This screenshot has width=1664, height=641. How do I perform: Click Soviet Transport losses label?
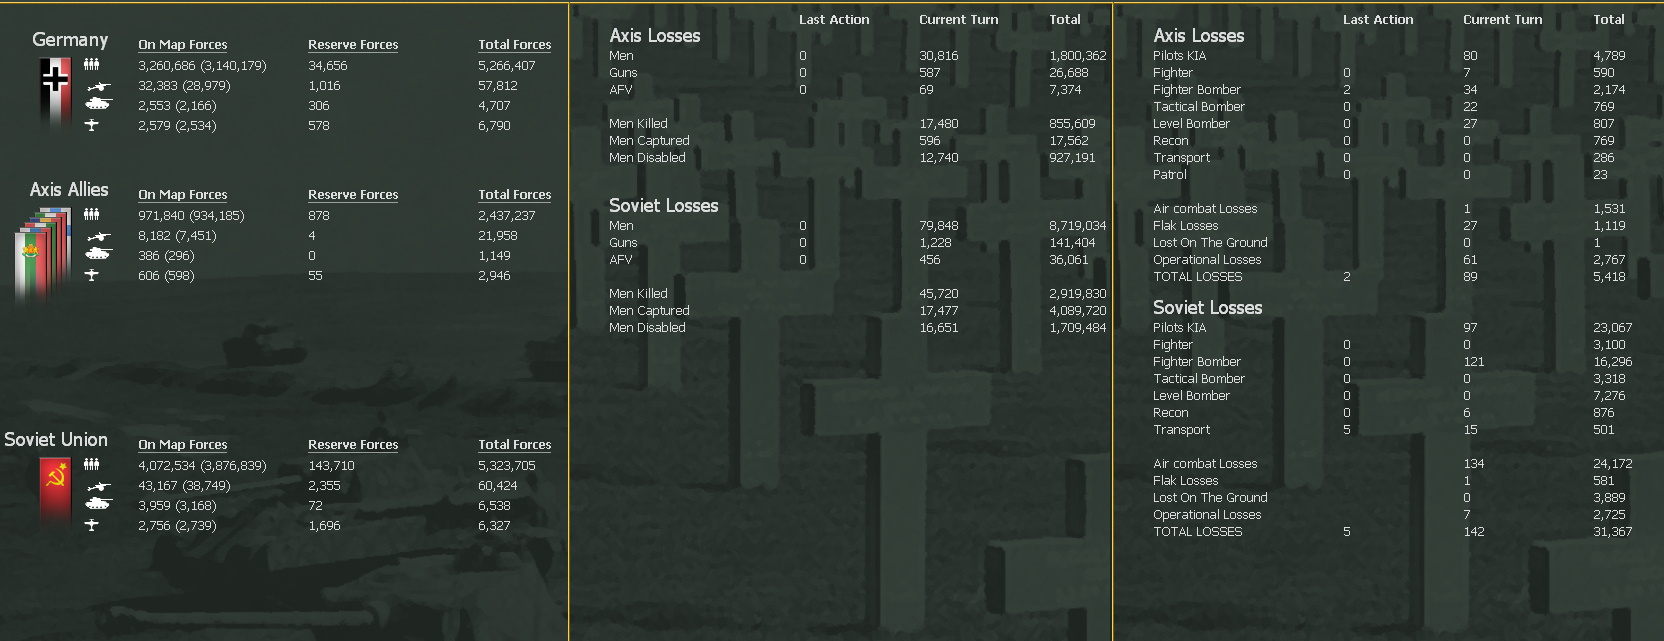click(x=1181, y=430)
